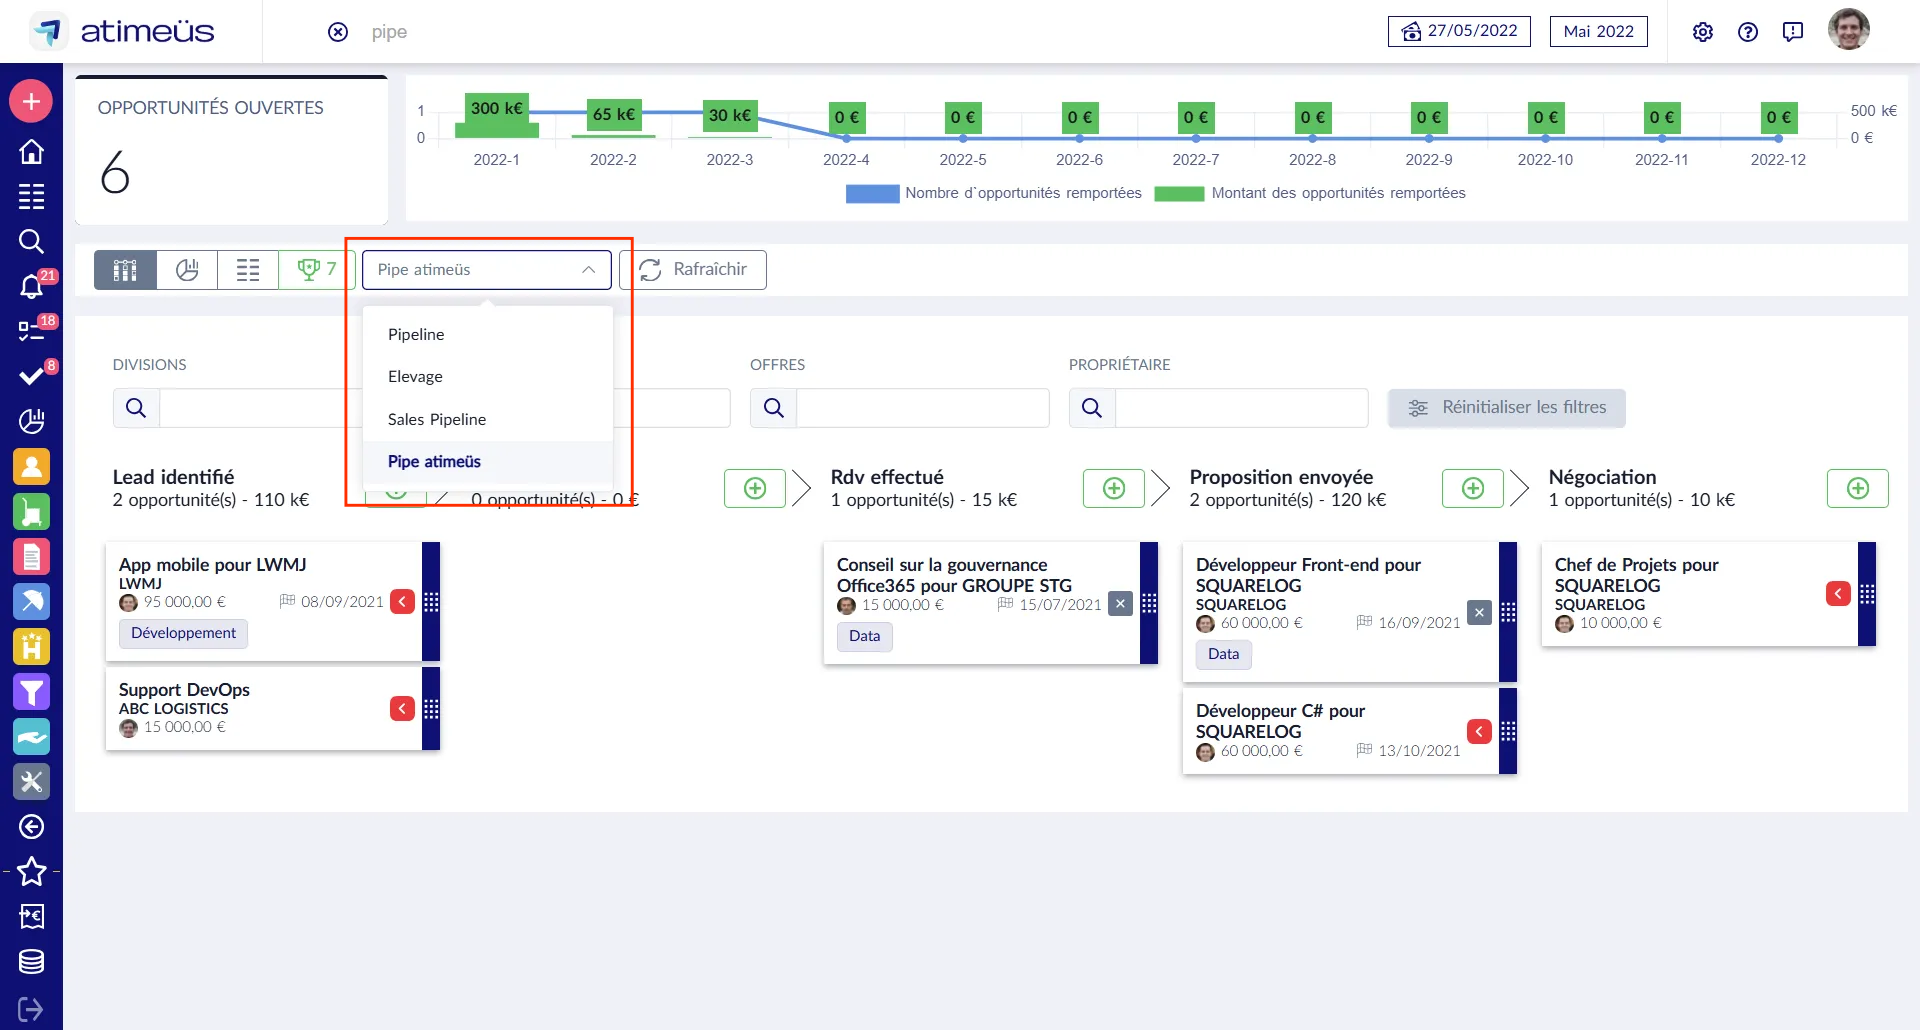Open the settings gear in header
Screen dimensions: 1920x1030
[1703, 32]
